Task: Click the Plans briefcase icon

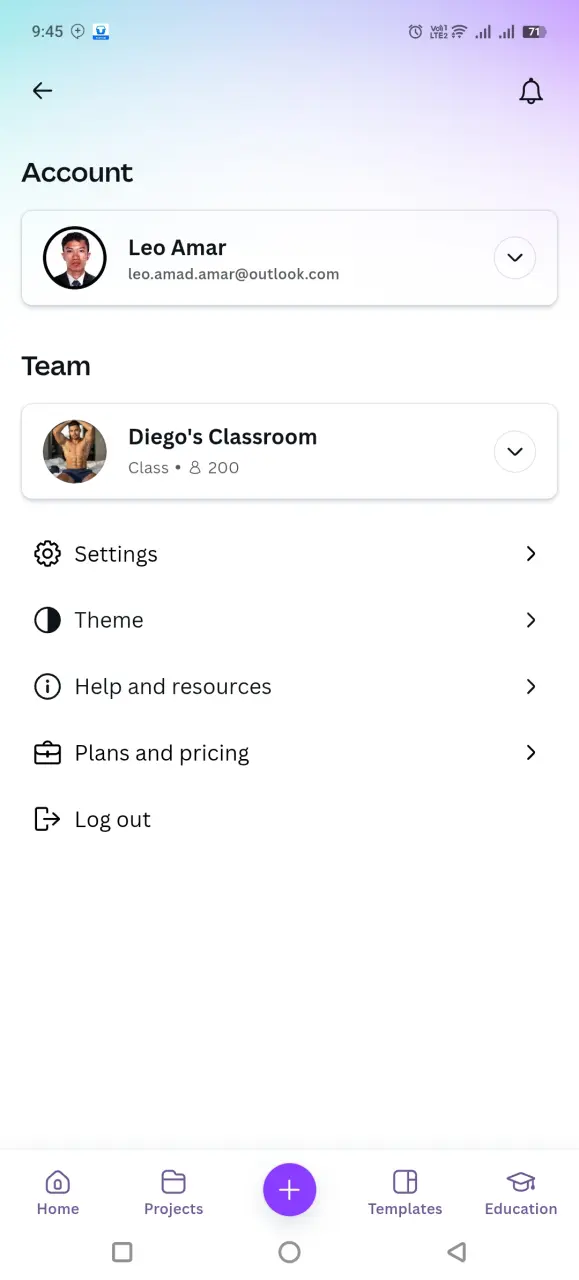Action: click(x=47, y=753)
